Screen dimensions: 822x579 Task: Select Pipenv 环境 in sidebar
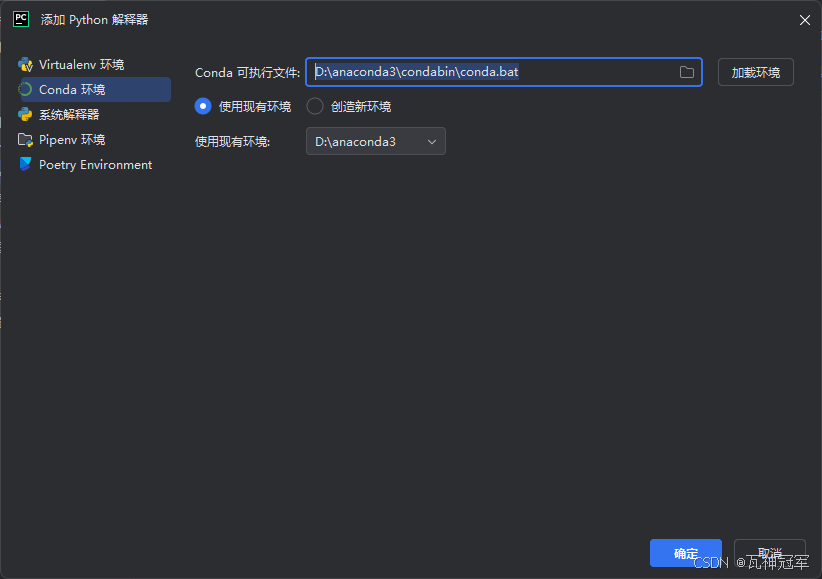pos(93,140)
